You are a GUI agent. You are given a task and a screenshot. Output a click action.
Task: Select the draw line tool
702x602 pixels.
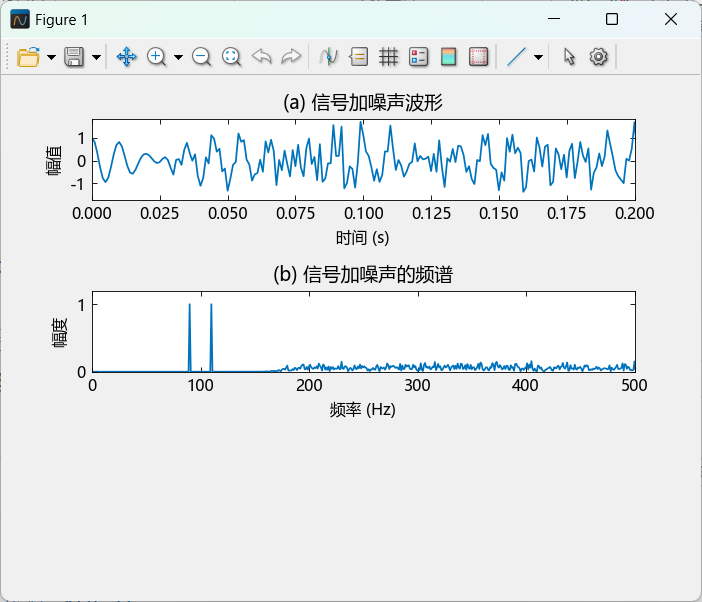[516, 57]
